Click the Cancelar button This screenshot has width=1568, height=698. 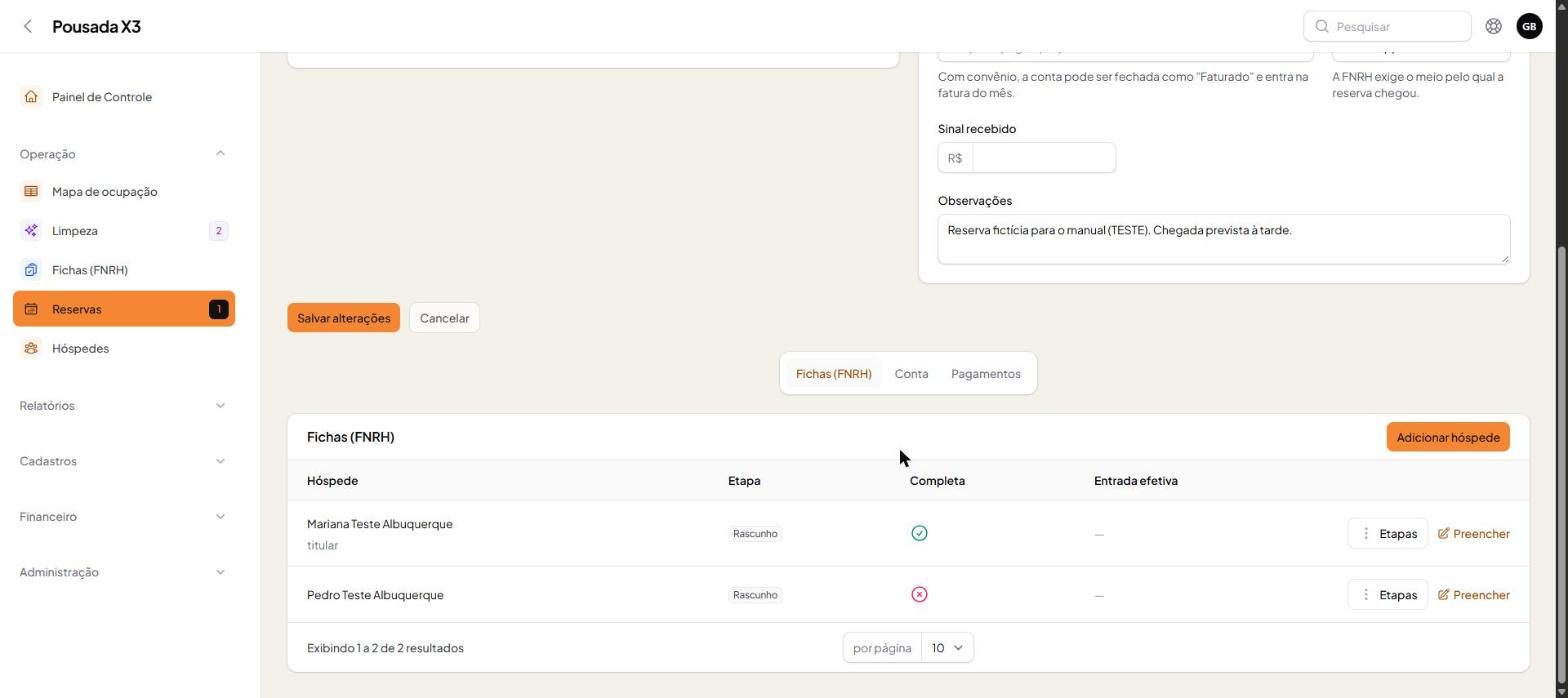pyautogui.click(x=444, y=318)
